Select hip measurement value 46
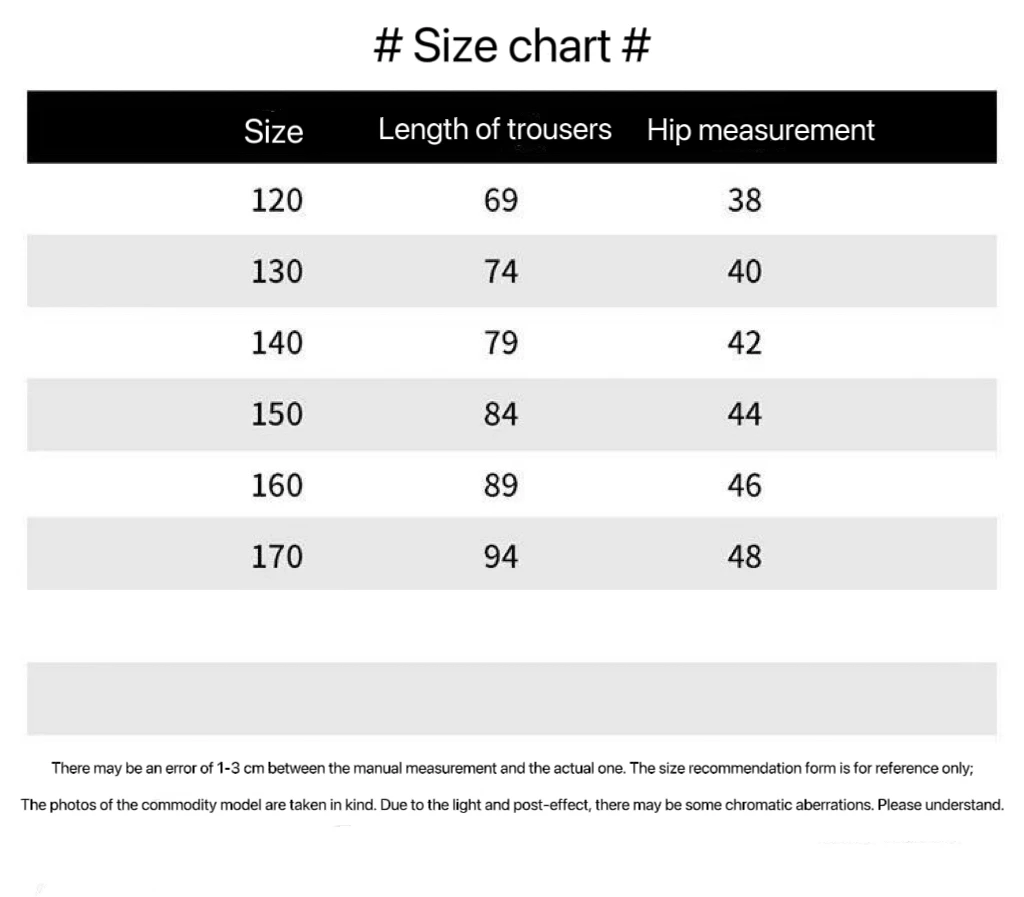Viewport: 1024px width, 897px height. 745,485
